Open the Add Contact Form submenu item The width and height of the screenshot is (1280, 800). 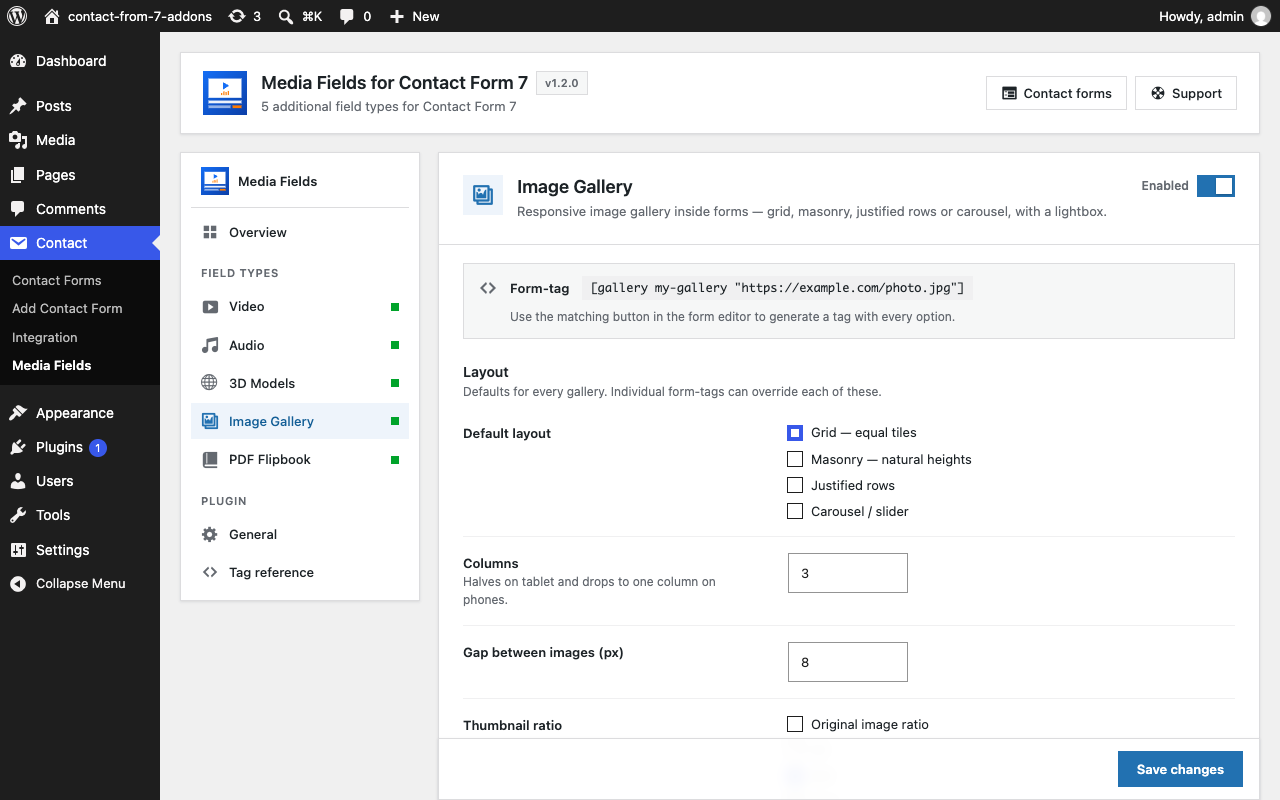click(x=67, y=308)
